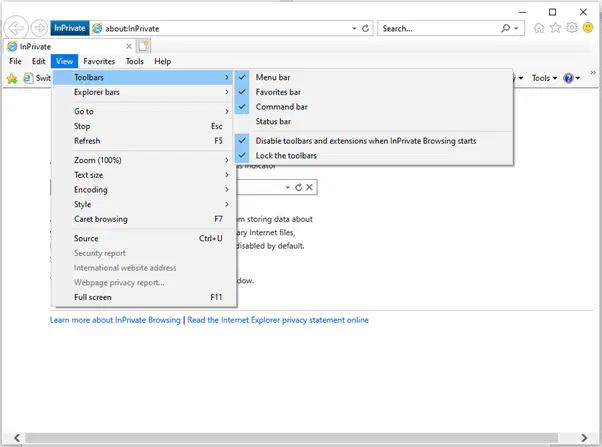Click the horizontal scrollbar right arrow
602x447 pixels.
(x=584, y=438)
